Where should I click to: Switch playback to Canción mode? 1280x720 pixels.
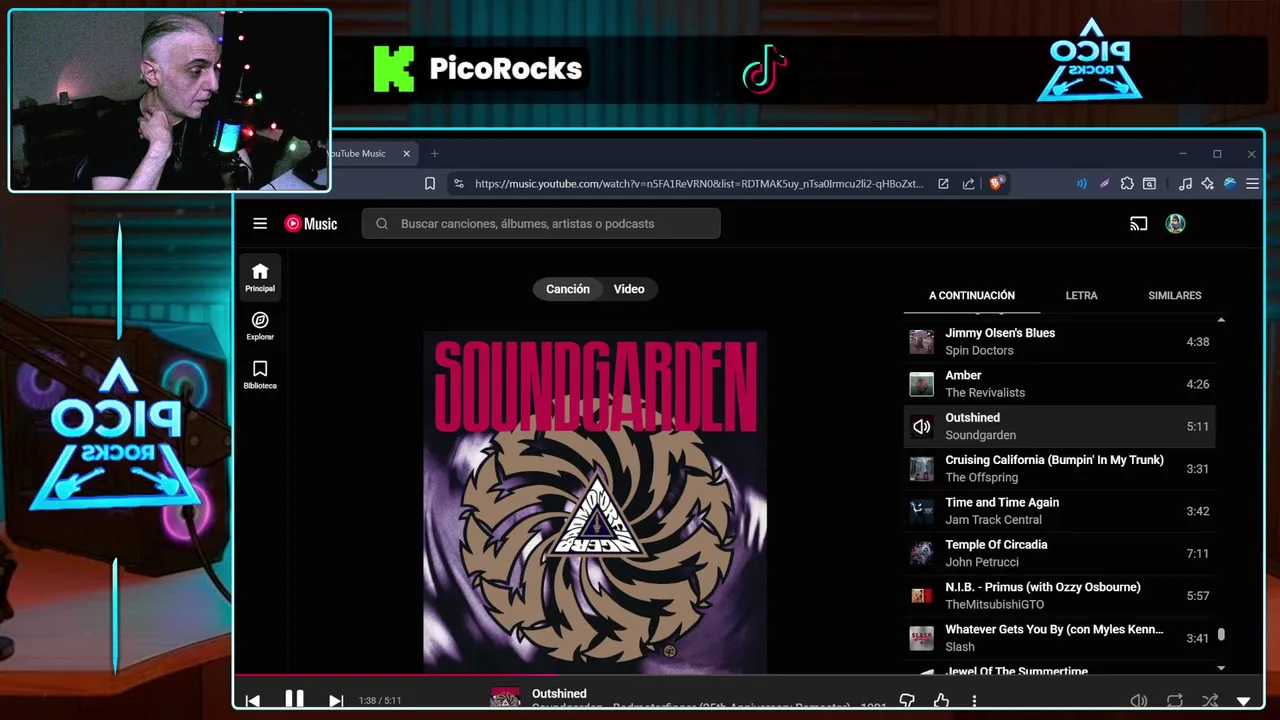(568, 289)
